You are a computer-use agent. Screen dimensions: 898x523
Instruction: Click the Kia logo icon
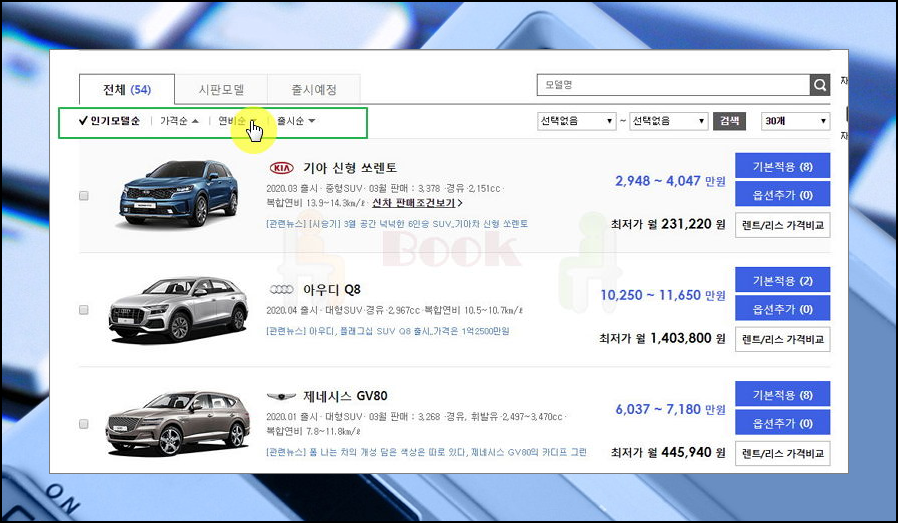(x=281, y=168)
